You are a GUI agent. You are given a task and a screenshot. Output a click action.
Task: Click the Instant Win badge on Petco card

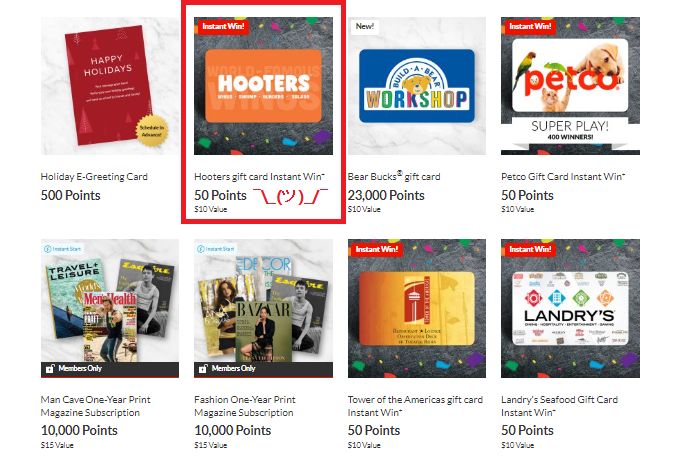coord(530,26)
